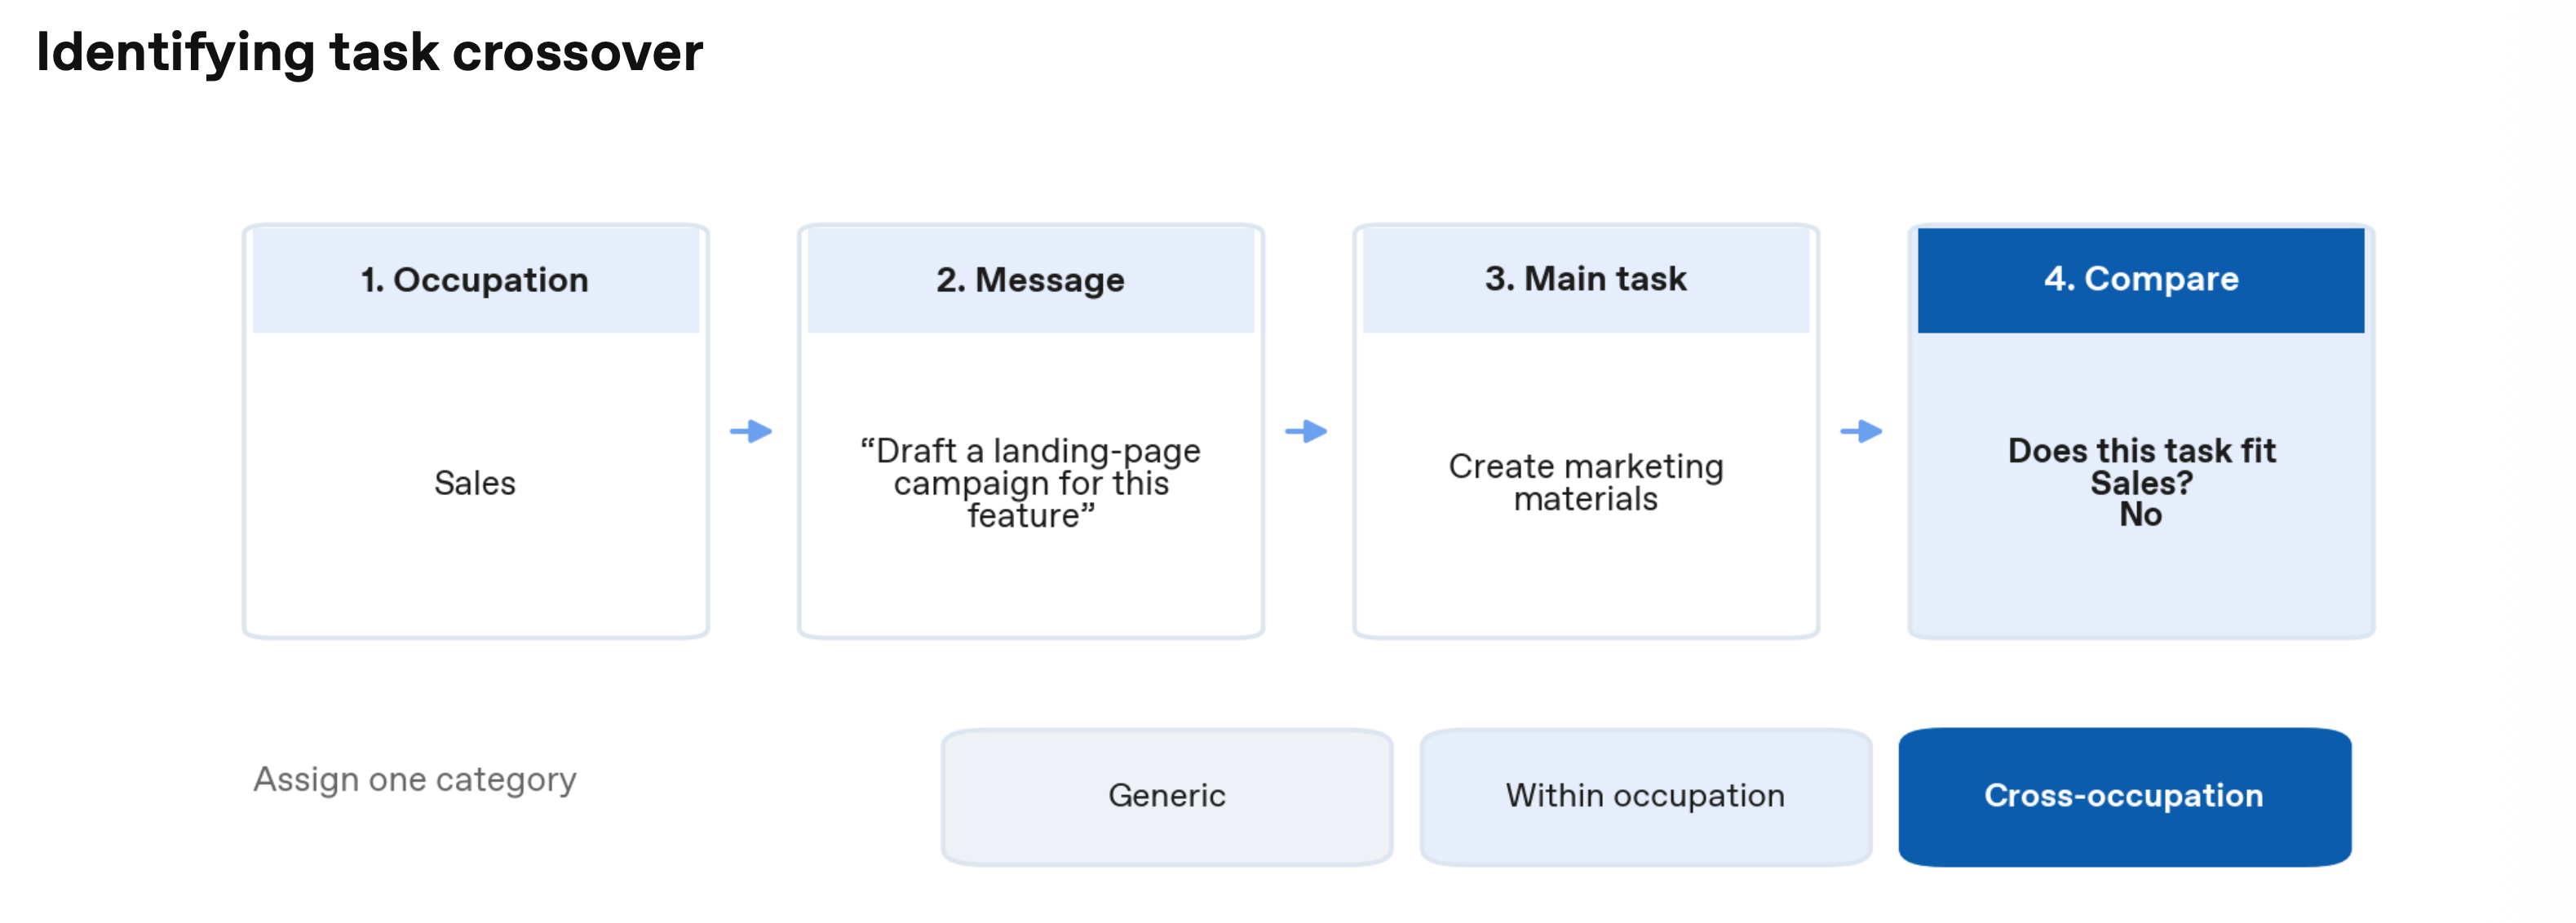This screenshot has height=923, width=2576.
Task: Open the 1. Occupation step header
Action: 475,280
